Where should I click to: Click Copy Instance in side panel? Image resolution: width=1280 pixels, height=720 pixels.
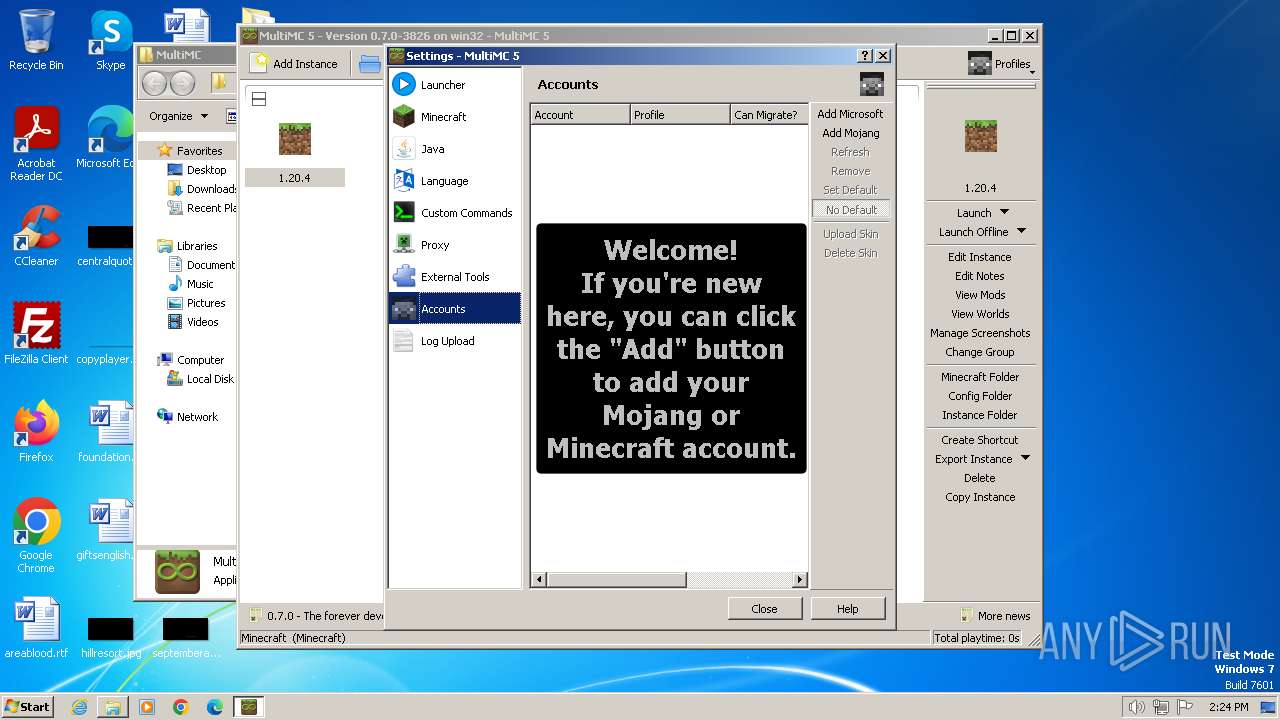click(979, 497)
